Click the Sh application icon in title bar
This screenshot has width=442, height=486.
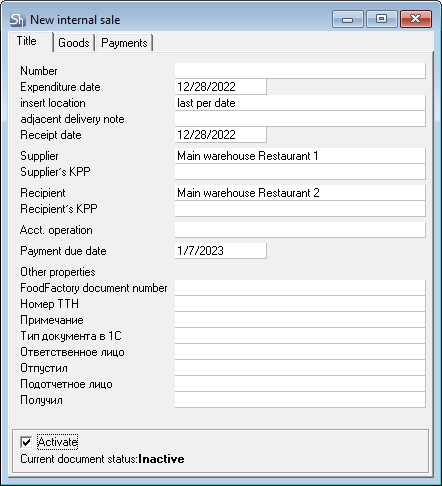click(17, 20)
